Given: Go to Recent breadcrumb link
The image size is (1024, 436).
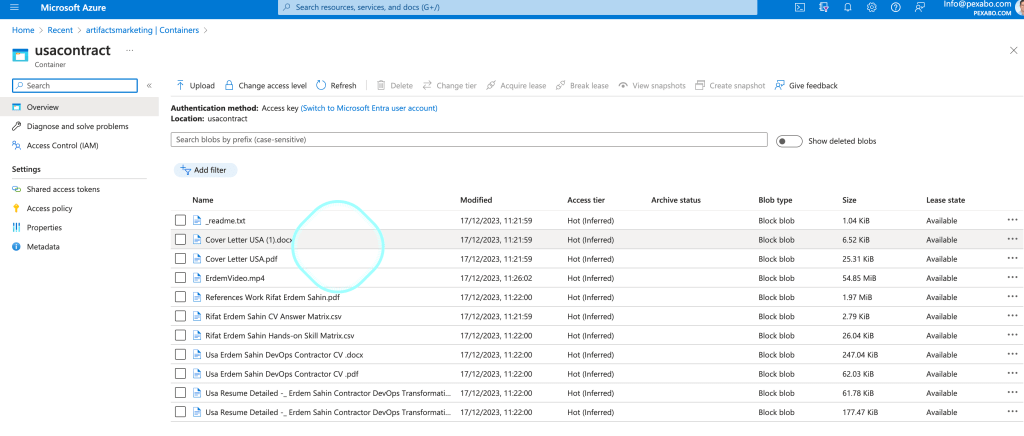Looking at the screenshot, I should pyautogui.click(x=60, y=30).
